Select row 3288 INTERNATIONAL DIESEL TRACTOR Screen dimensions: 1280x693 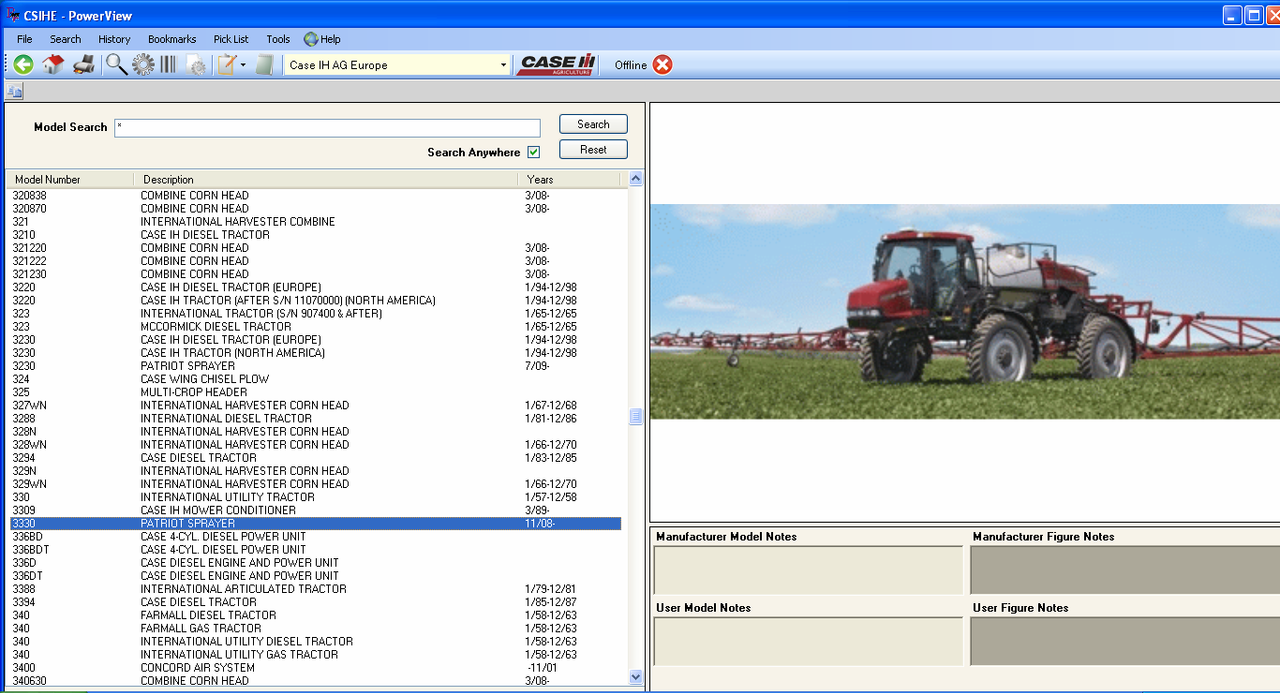tap(315, 418)
